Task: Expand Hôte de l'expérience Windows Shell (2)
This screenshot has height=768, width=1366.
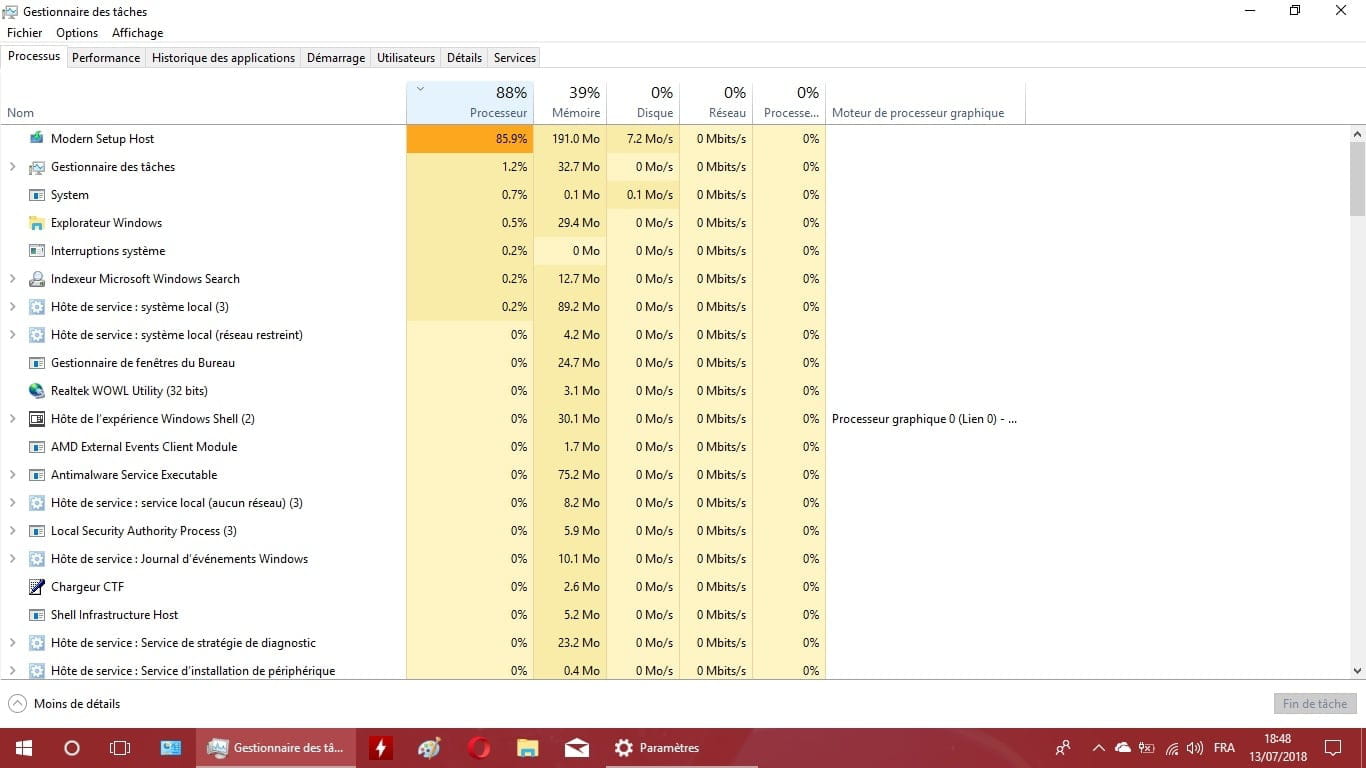Action: pos(12,418)
